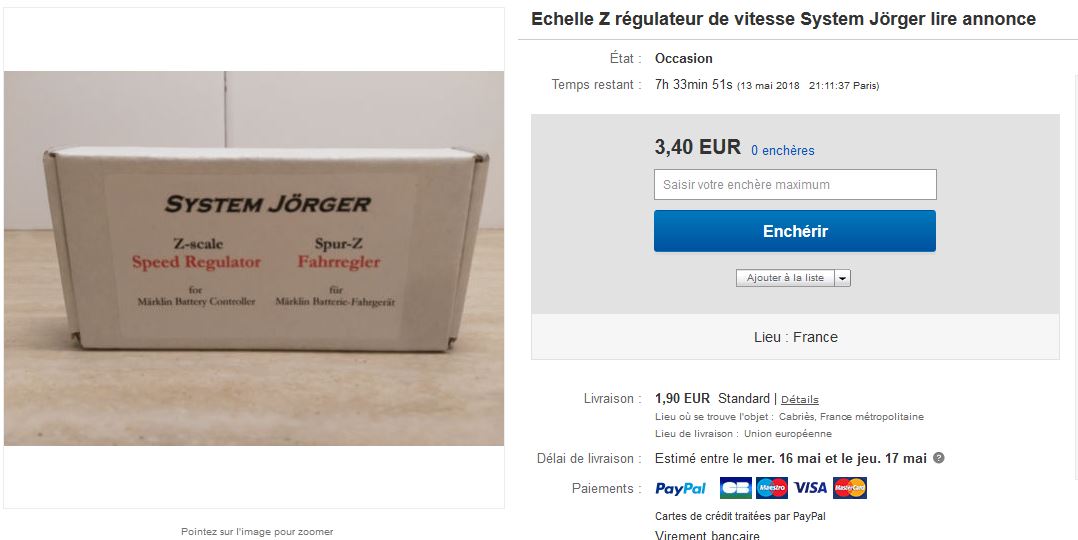Click the listing title Echelle Z régulateur
This screenshot has width=1078, height=540.
tap(783, 19)
